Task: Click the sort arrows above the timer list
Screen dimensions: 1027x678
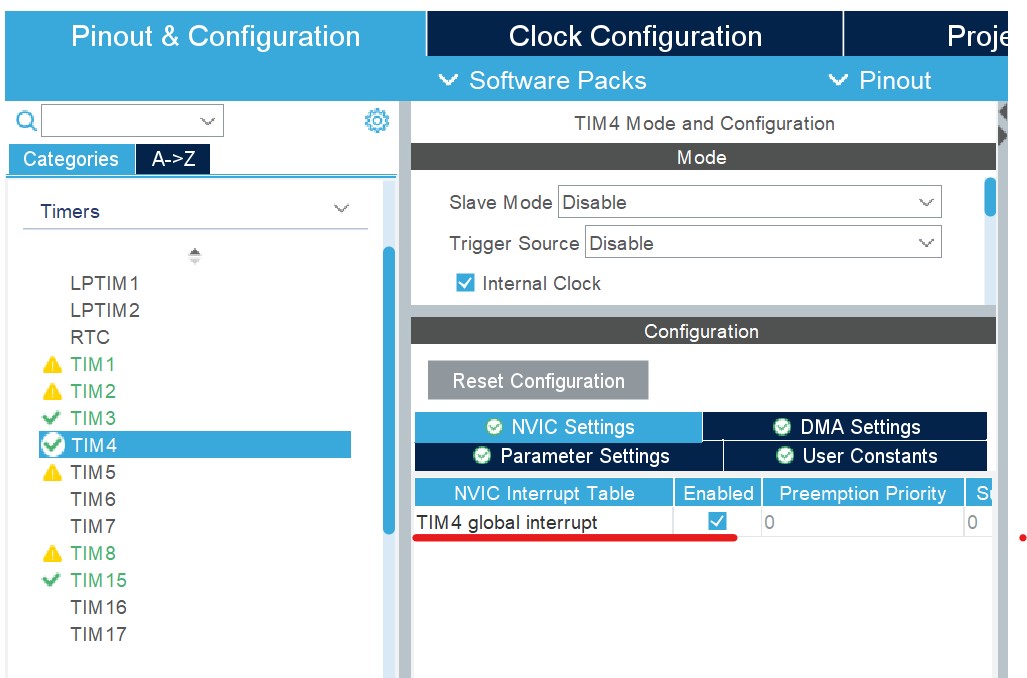Action: tap(194, 255)
